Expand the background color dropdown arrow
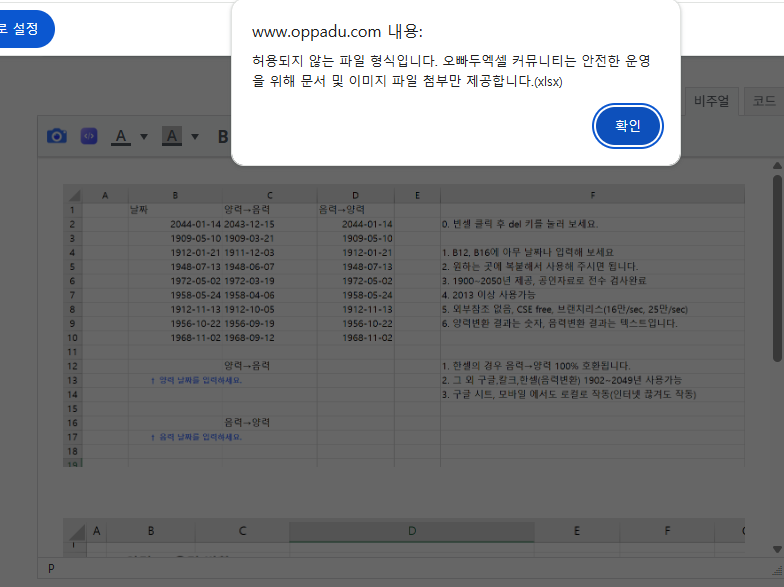Viewport: 784px width, 587px height. point(195,136)
